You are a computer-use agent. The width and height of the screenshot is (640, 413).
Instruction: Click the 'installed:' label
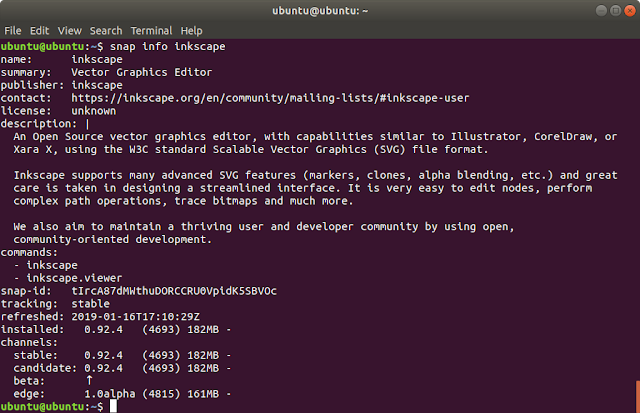click(x=32, y=330)
